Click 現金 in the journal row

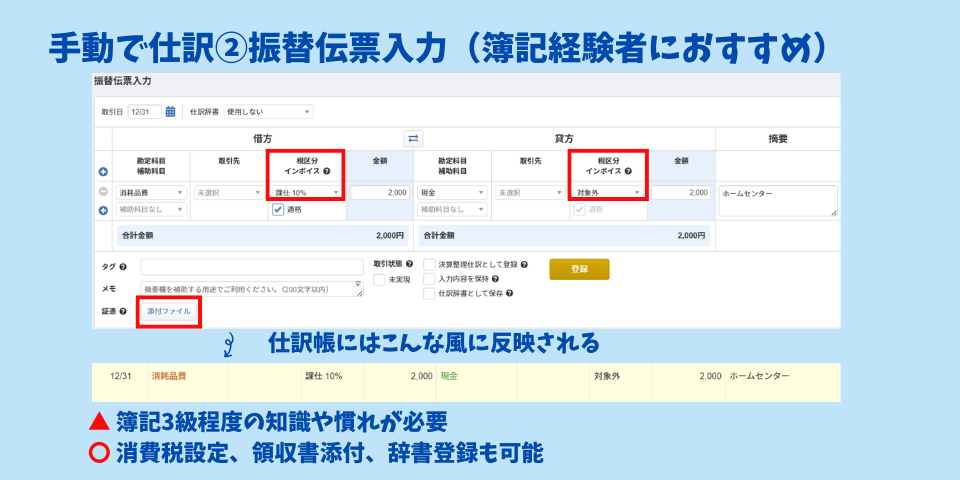[449, 376]
